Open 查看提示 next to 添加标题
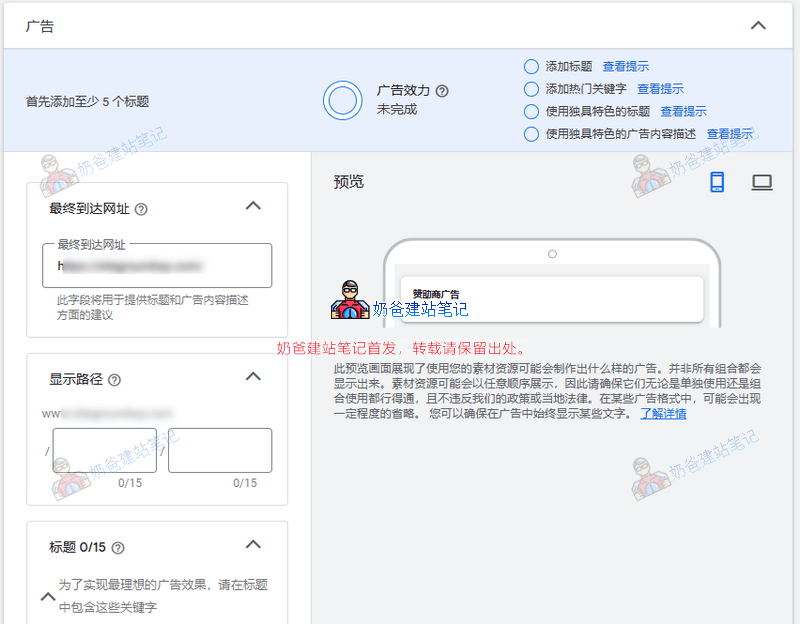 point(626,66)
